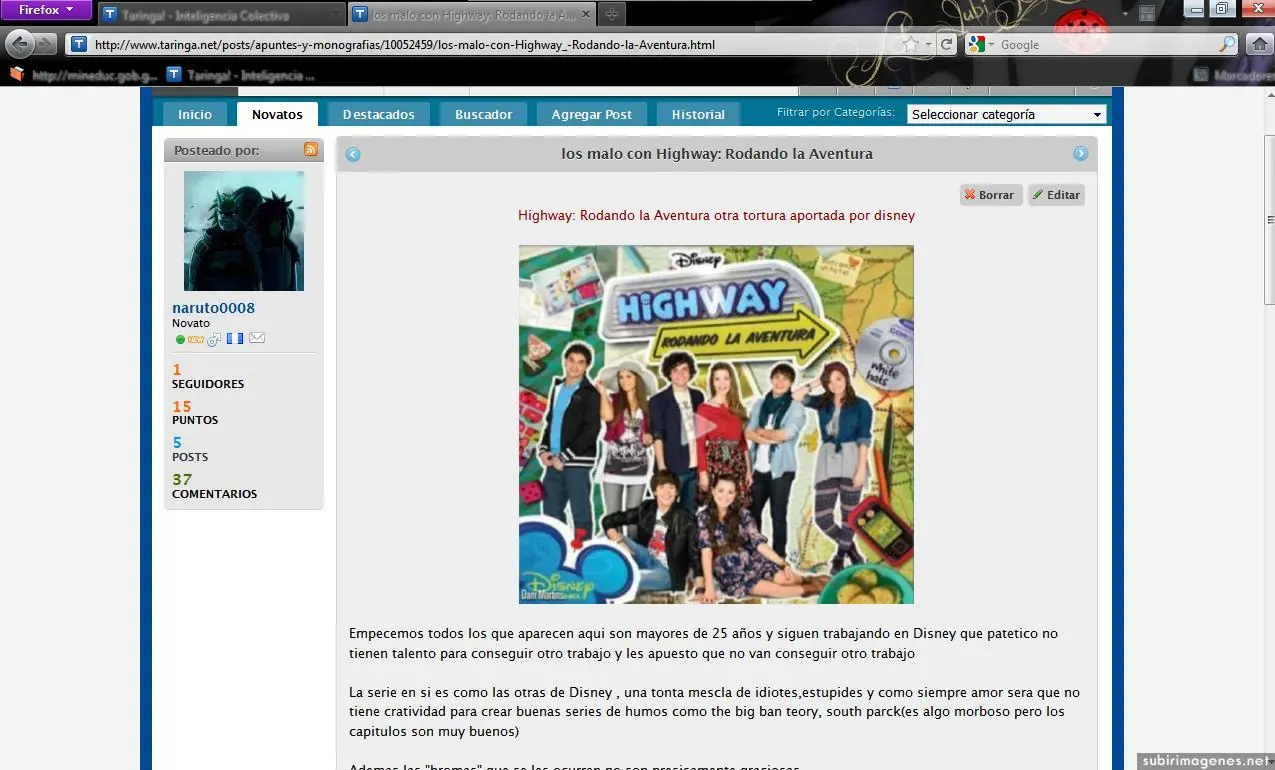
Task: Click the COMENTARIOS count
Action: pos(182,480)
